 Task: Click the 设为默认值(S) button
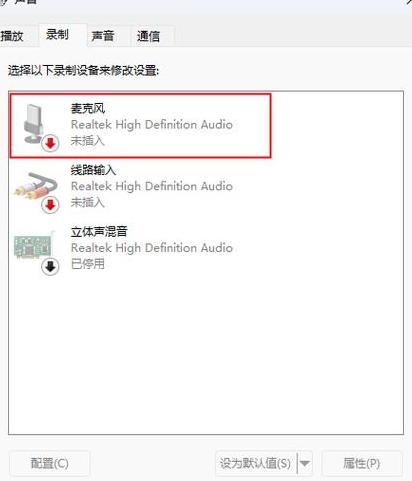point(256,463)
